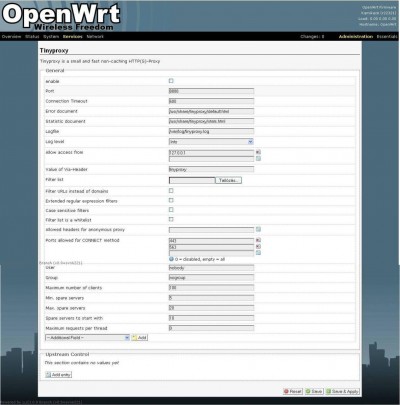Edit the Value of Via-Header field

[x=211, y=169]
